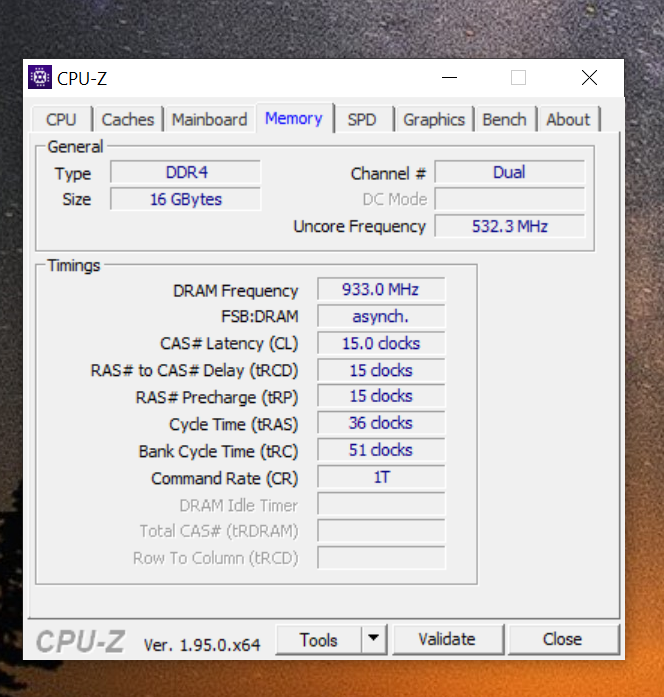Click the DRAM Frequency label

coord(236,291)
